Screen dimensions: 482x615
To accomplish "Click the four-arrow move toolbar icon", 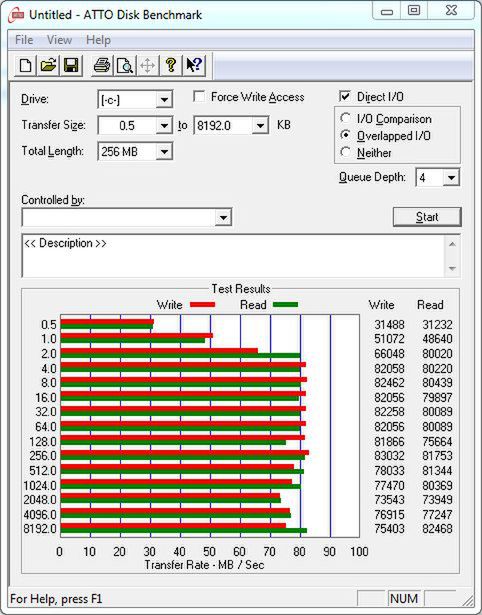I will [147, 65].
